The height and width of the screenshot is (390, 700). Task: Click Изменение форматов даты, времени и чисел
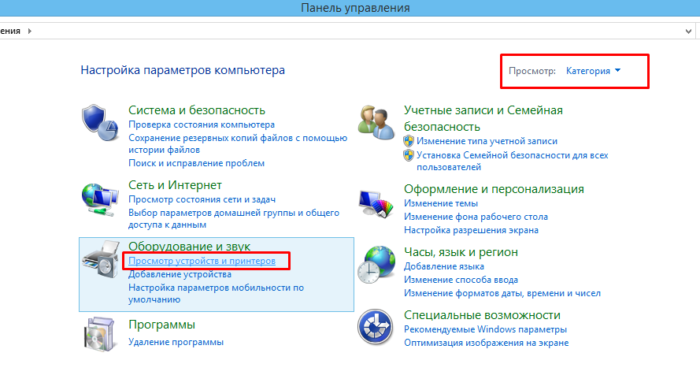(502, 293)
